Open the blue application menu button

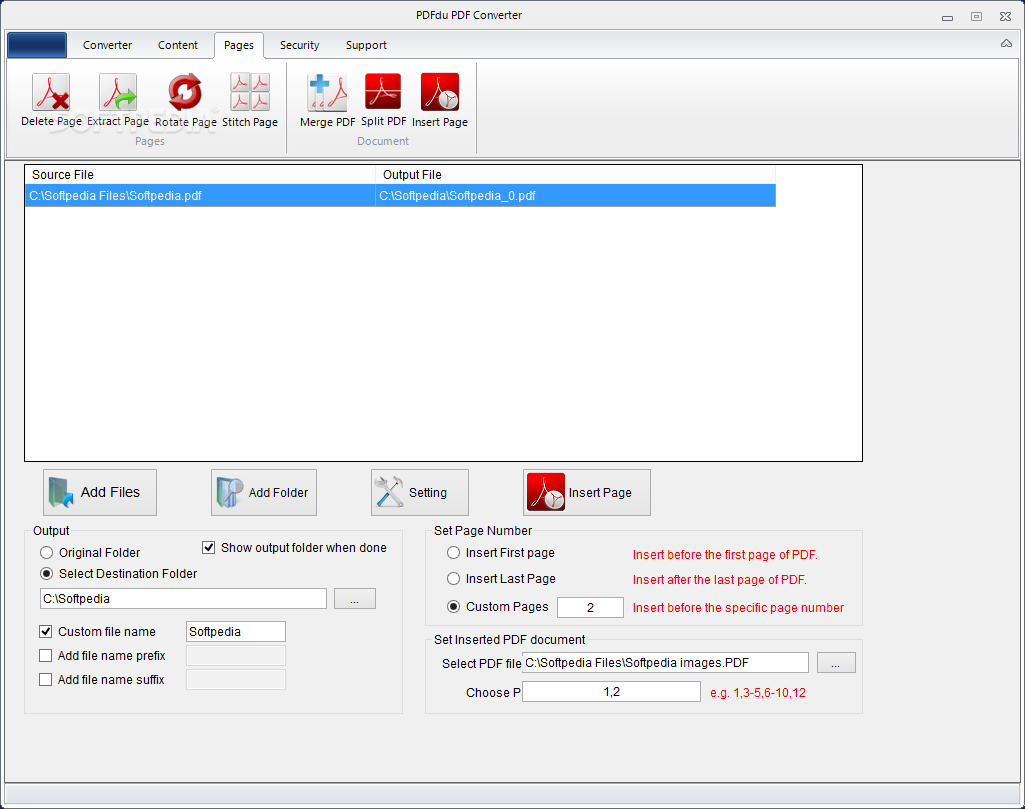point(37,45)
